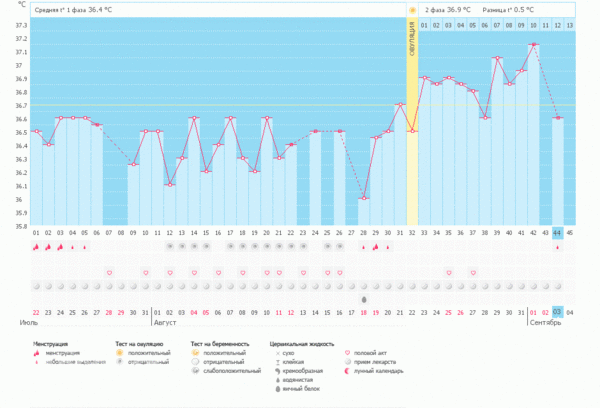Select the positive ovulation test legend icon
Image resolution: width=600 pixels, height=408 pixels.
click(x=120, y=353)
